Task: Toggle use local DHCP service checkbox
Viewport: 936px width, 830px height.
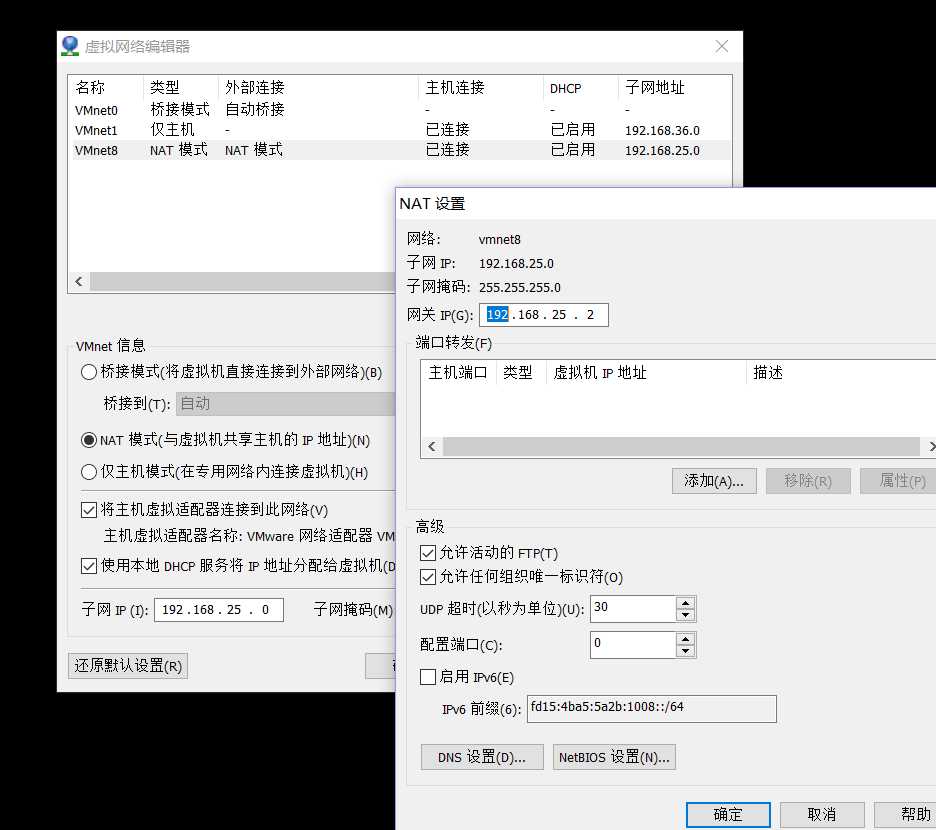Action: tap(88, 565)
